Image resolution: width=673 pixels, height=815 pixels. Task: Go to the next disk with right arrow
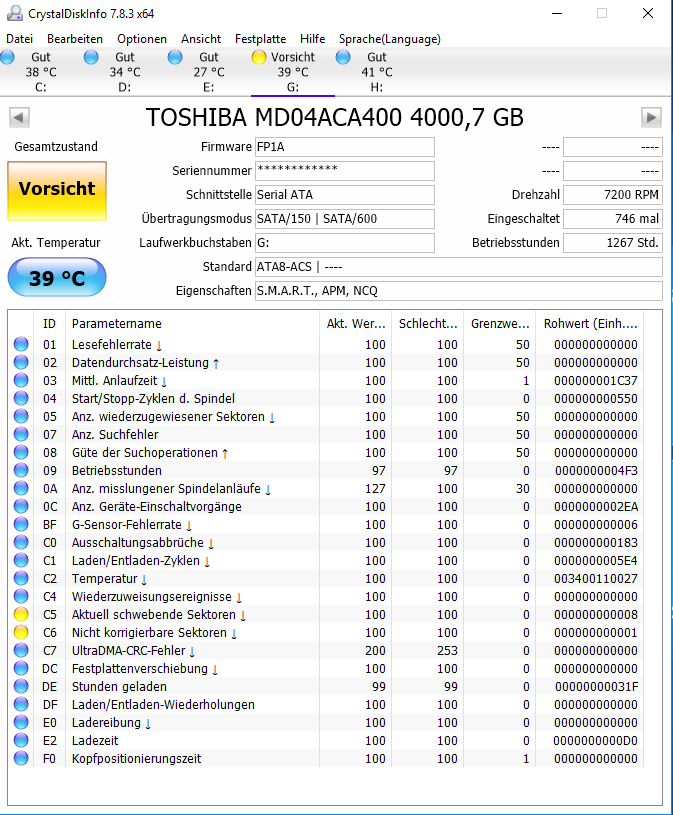pos(651,117)
